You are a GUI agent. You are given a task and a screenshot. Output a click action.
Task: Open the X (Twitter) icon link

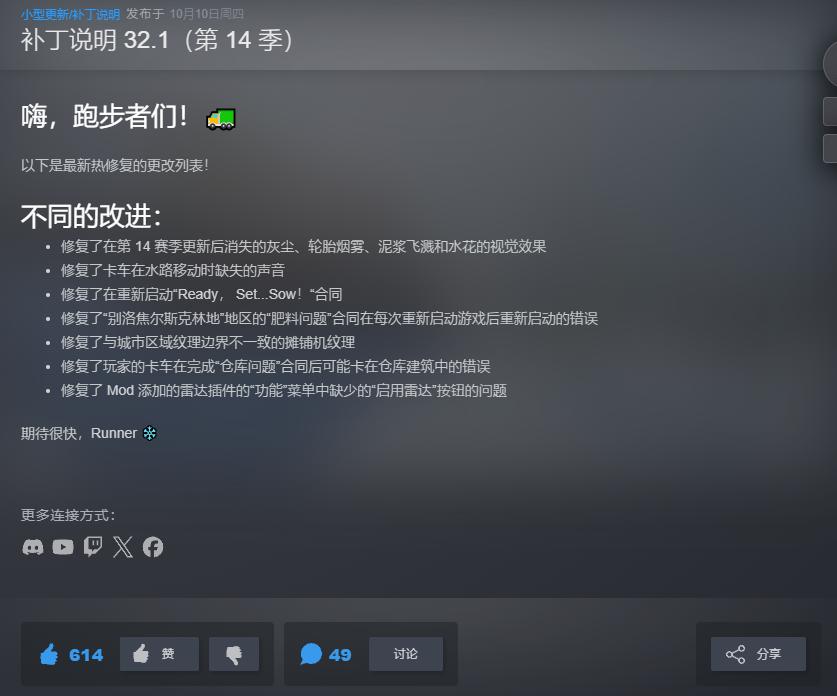pos(123,547)
